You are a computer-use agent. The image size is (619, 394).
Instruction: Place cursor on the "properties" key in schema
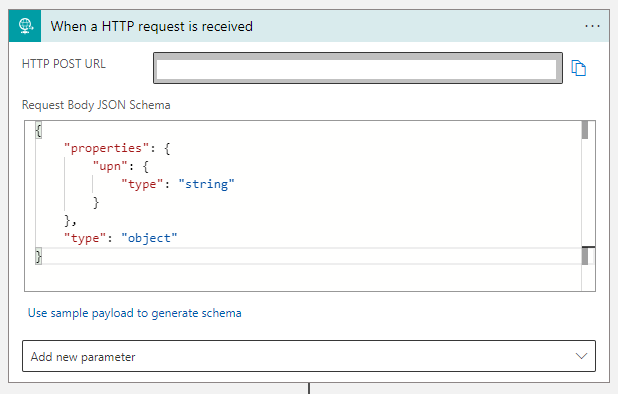pos(107,148)
